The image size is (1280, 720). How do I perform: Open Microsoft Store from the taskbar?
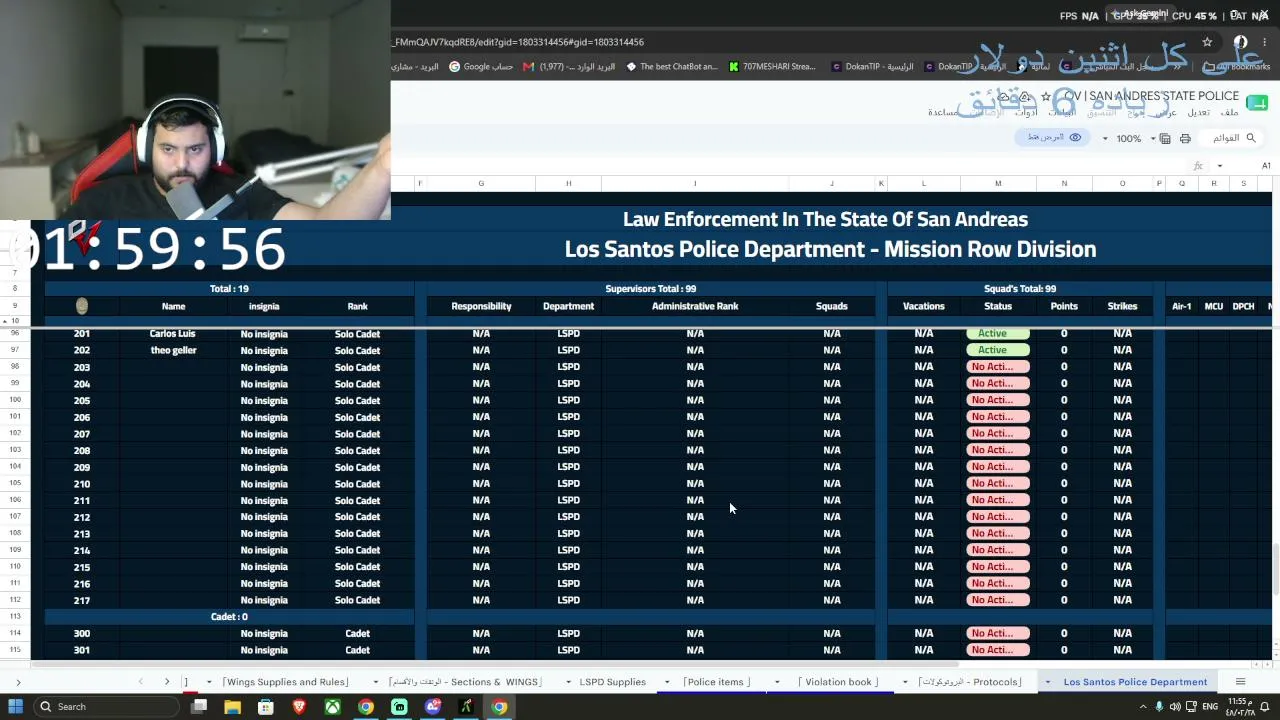[x=266, y=706]
